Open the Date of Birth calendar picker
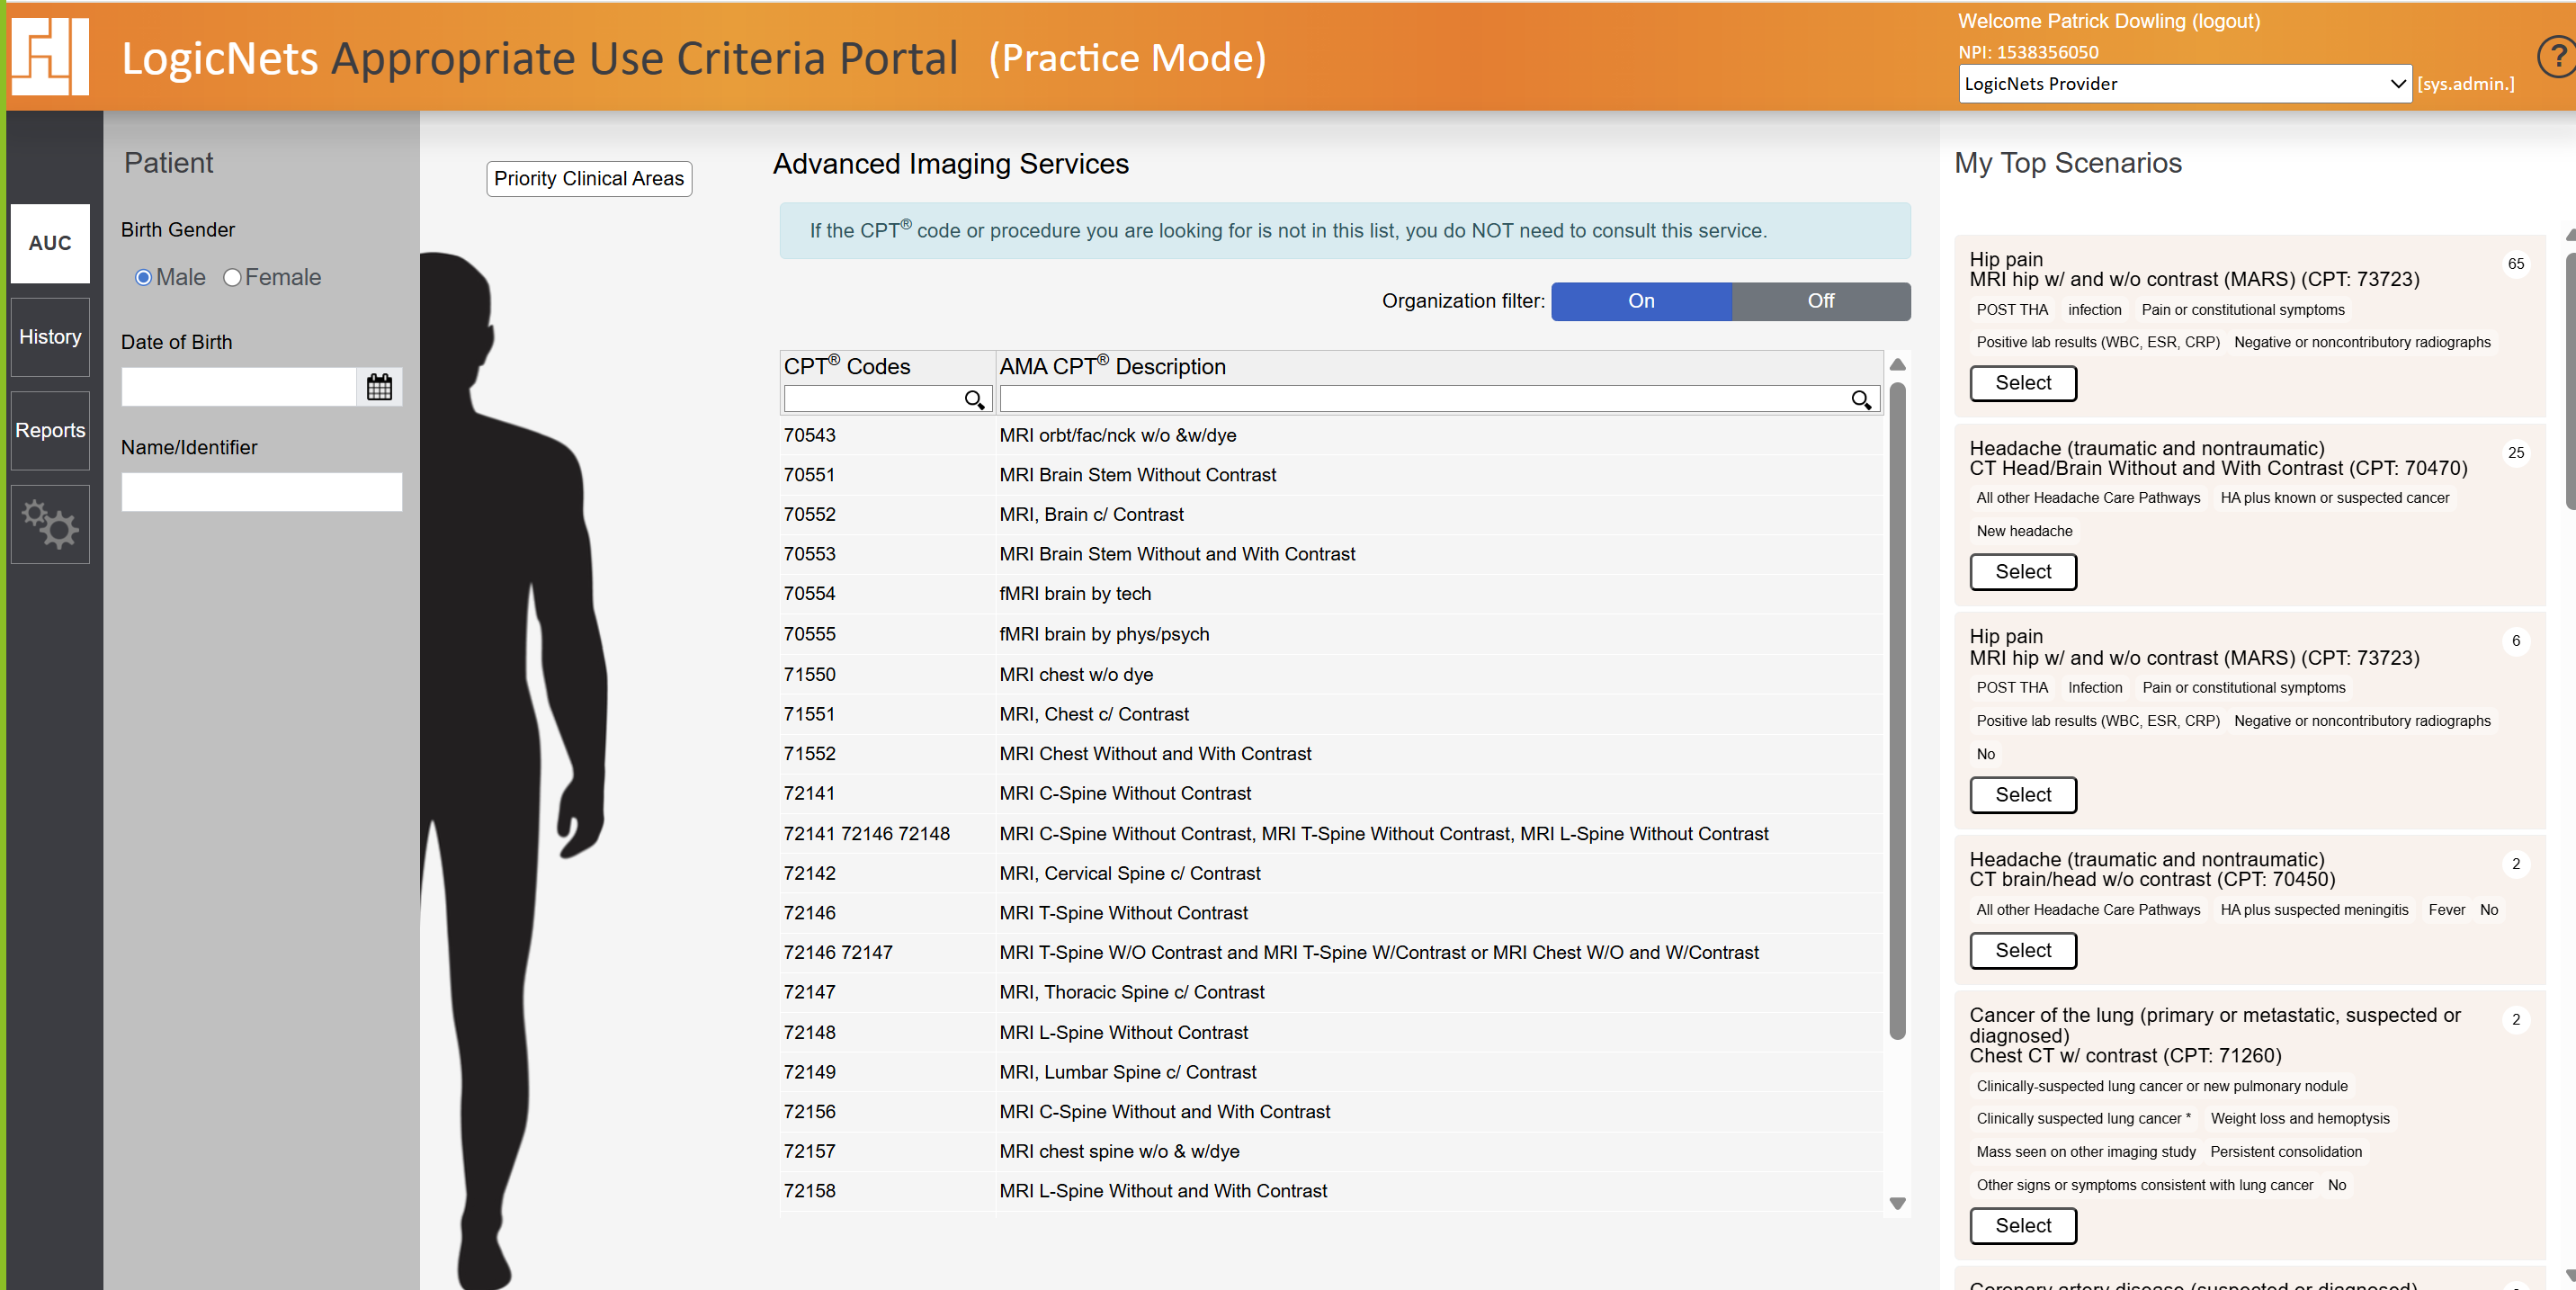The height and width of the screenshot is (1290, 2576). pyautogui.click(x=379, y=387)
